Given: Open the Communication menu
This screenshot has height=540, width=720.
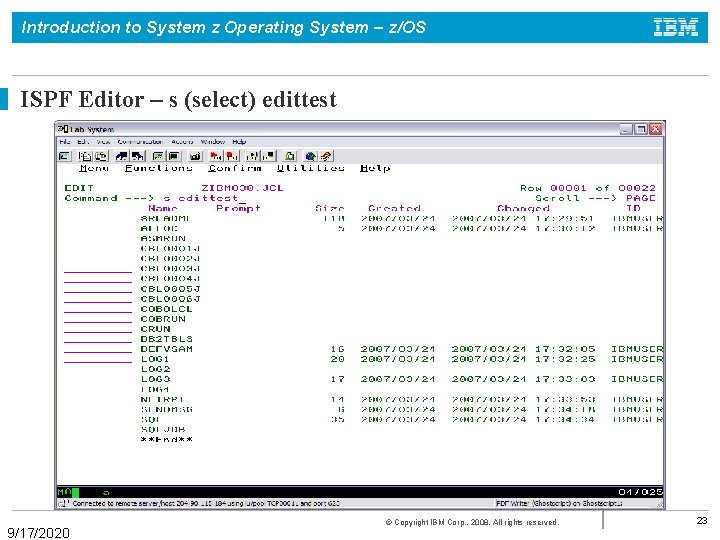Looking at the screenshot, I should (140, 142).
